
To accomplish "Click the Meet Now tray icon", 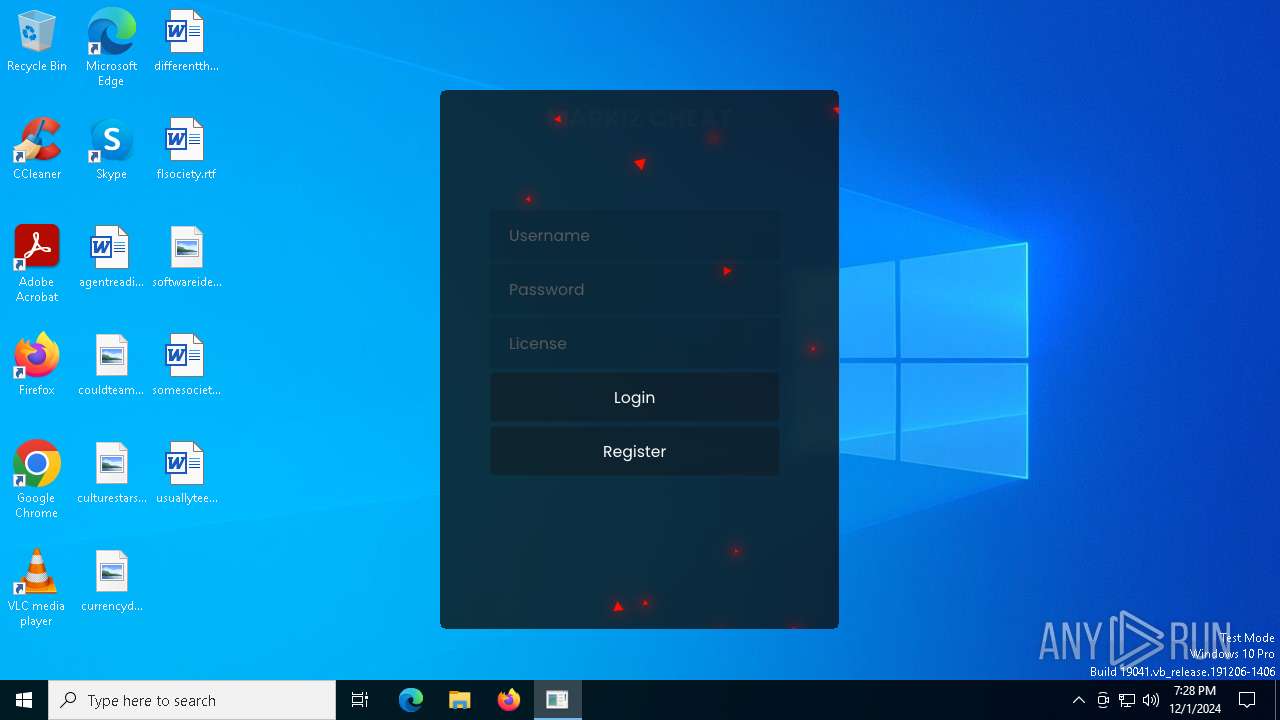I will (1103, 700).
